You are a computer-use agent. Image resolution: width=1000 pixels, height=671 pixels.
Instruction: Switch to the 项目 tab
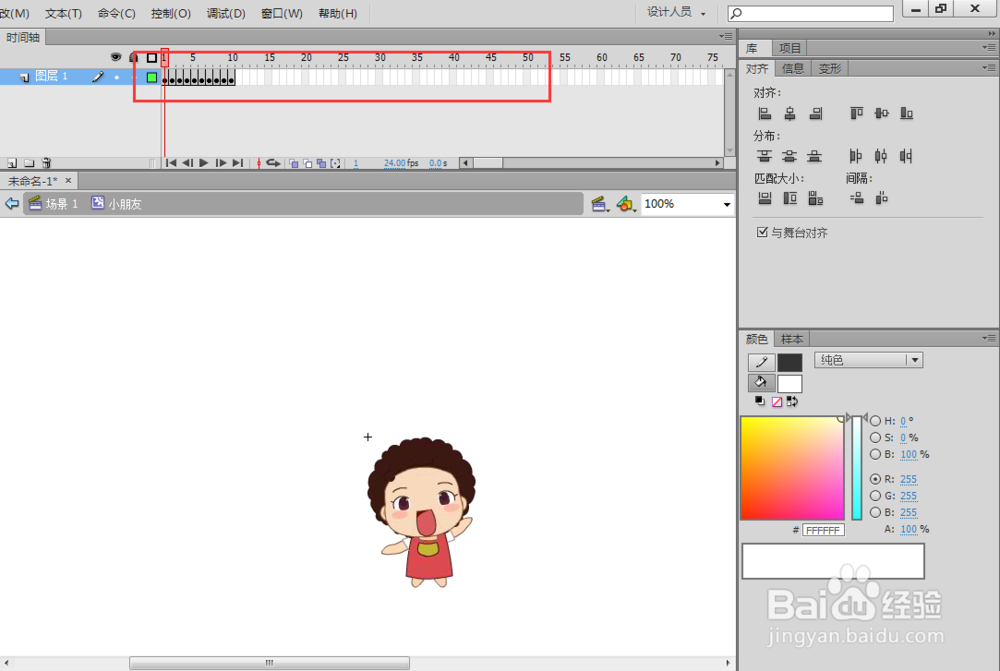click(x=790, y=48)
